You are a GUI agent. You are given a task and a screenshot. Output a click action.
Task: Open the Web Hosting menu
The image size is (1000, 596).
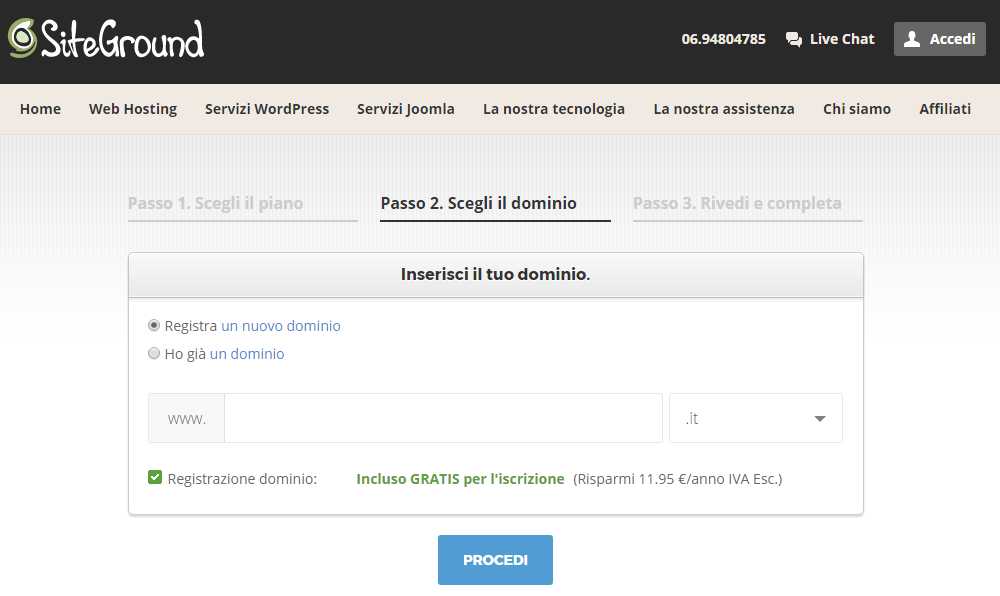(133, 109)
